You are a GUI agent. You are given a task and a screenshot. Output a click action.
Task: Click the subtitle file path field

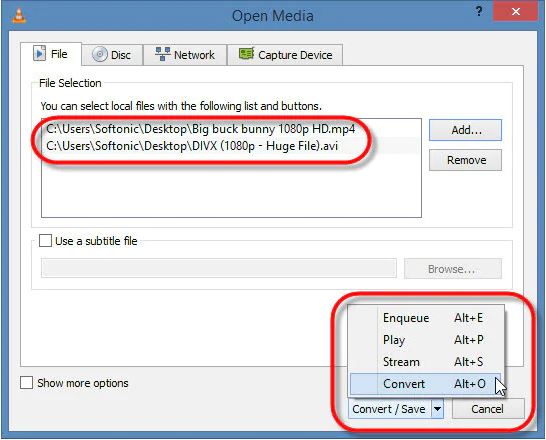(x=219, y=268)
